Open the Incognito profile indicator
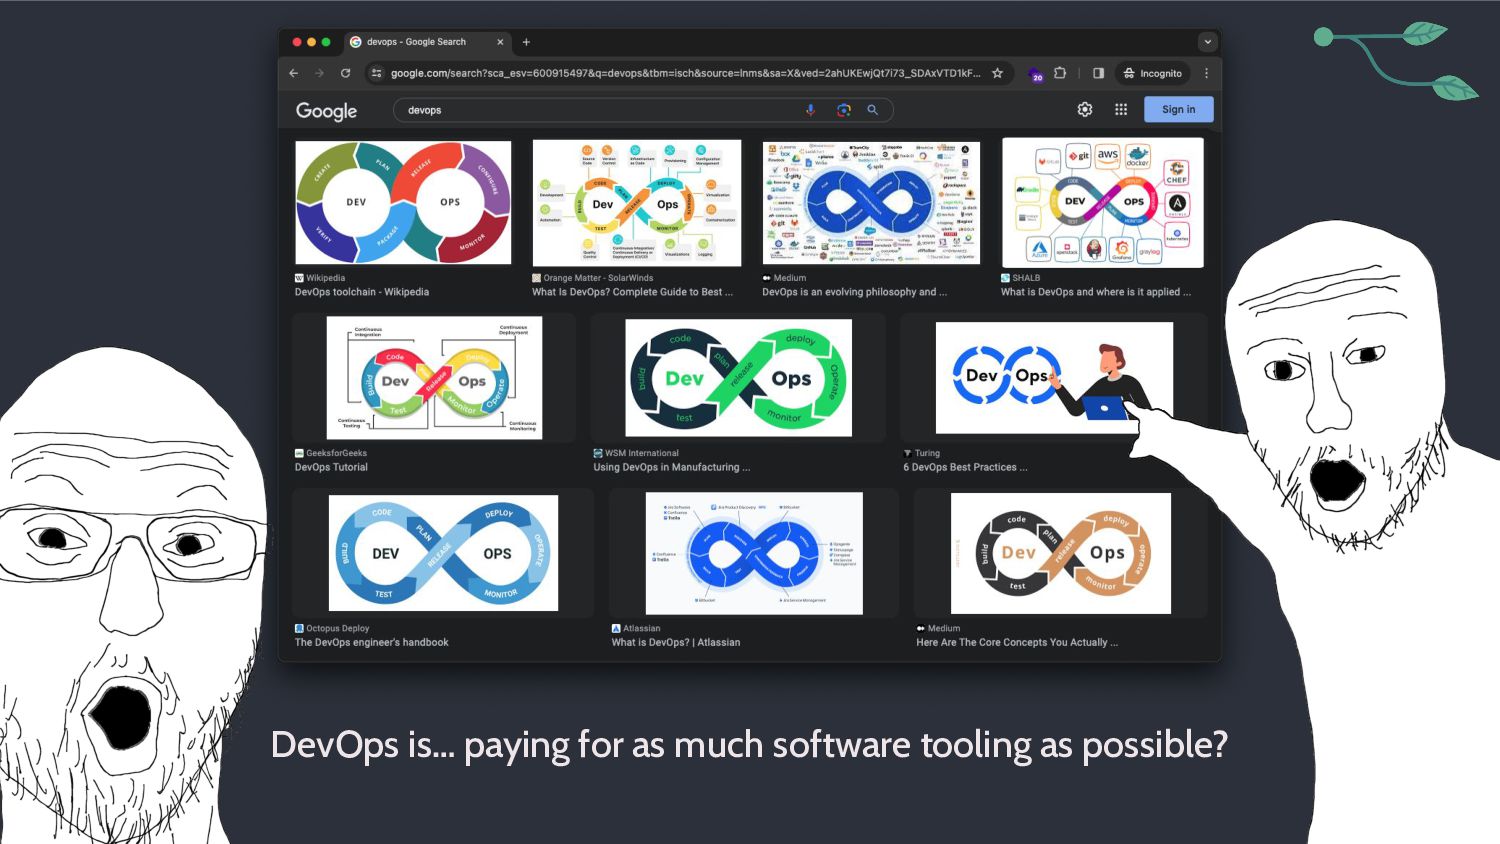Screen dimensions: 1500x844 click(x=1152, y=73)
